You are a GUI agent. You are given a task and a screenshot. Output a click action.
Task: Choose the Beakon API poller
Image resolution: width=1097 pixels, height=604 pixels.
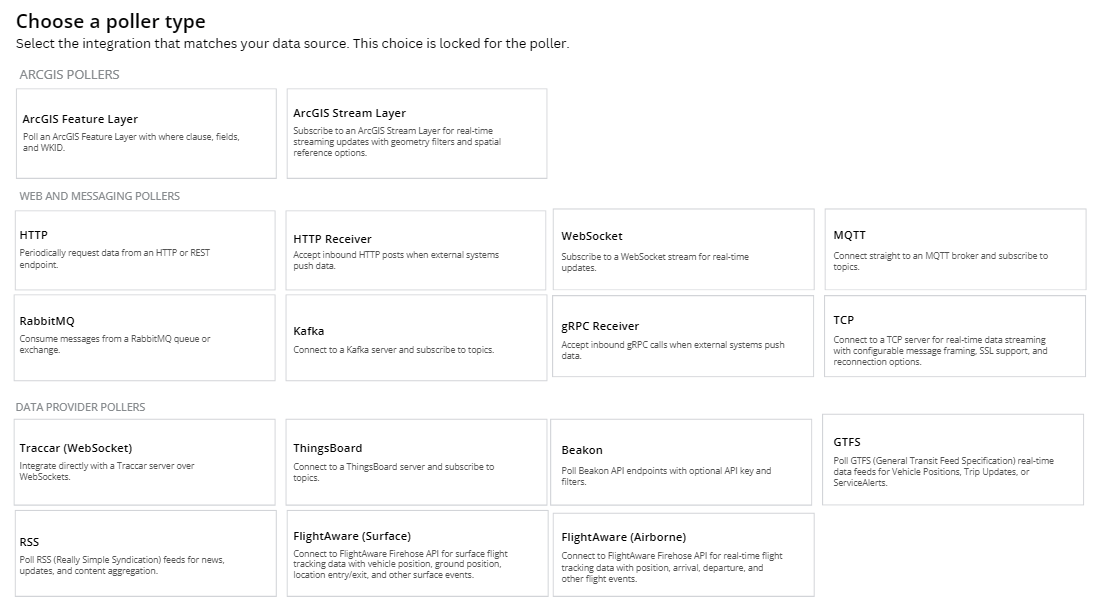click(684, 461)
